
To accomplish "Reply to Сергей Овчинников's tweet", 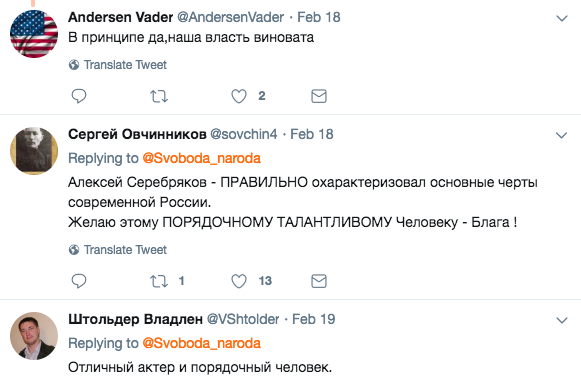I will point(79,281).
